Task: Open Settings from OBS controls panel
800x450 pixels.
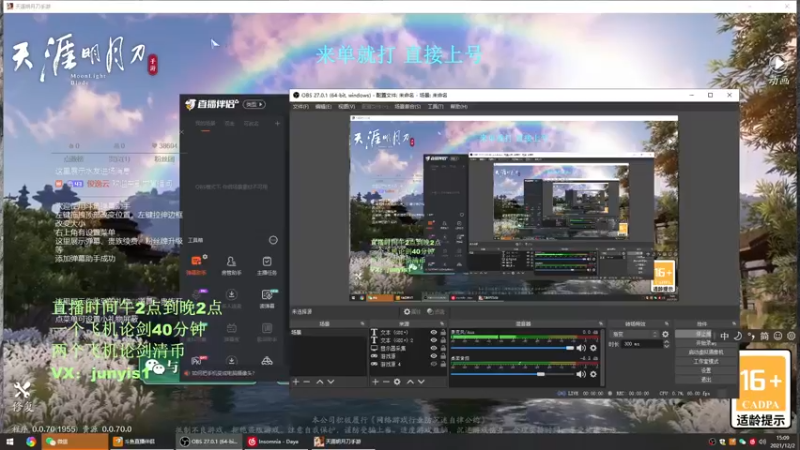Action: 706,370
